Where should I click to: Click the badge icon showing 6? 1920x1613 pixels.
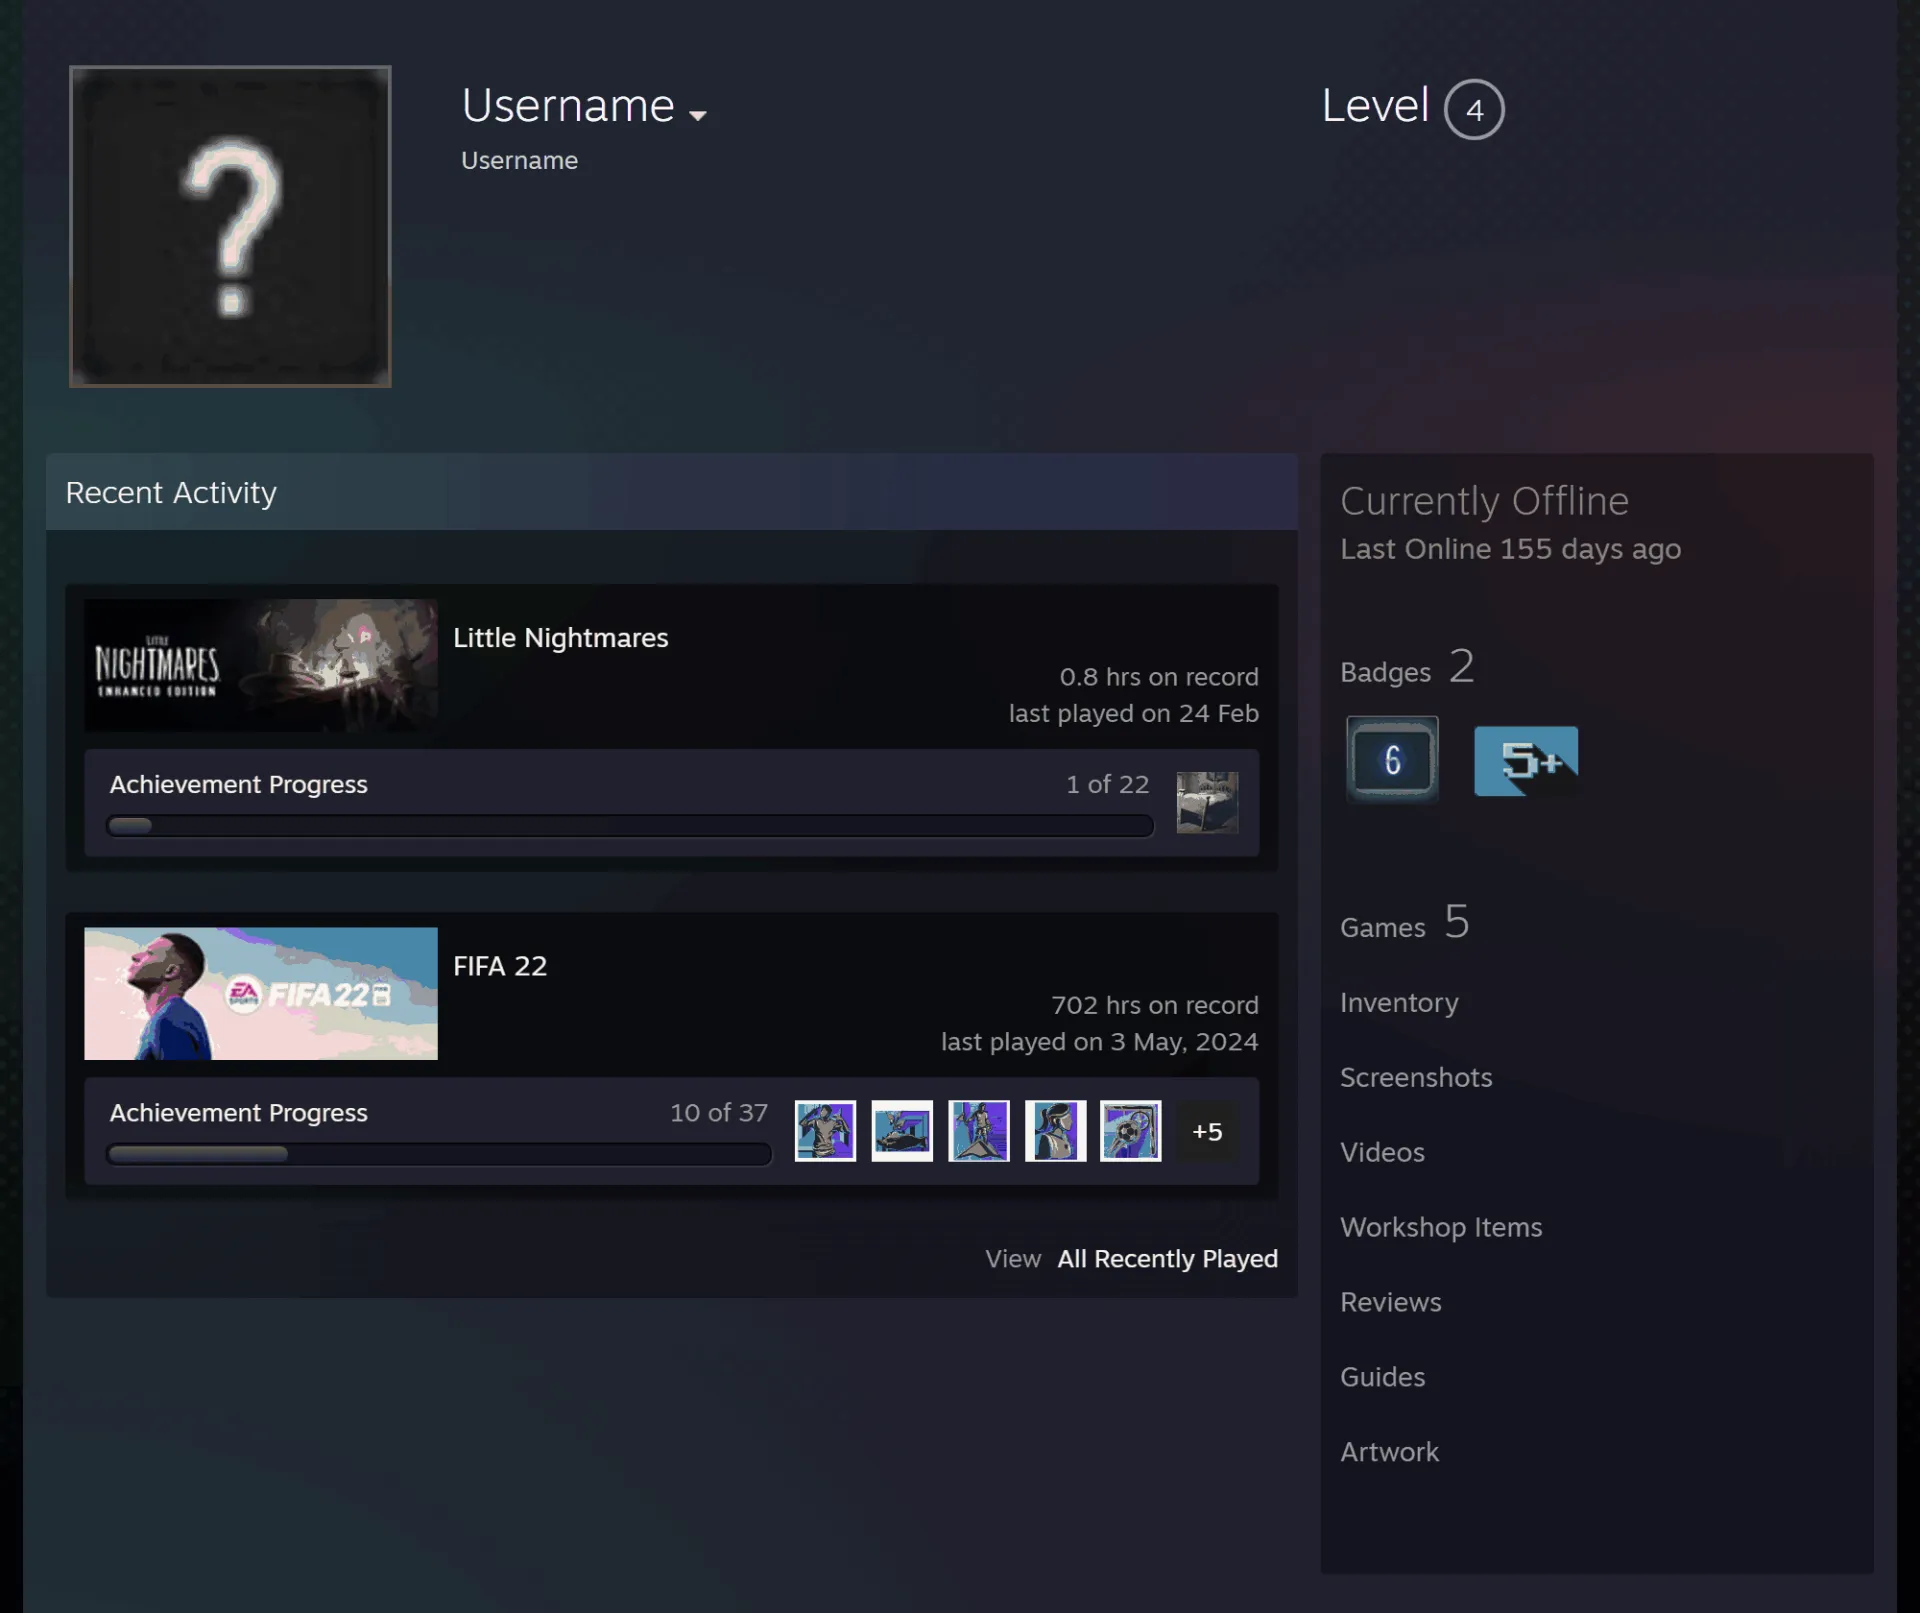click(1392, 760)
